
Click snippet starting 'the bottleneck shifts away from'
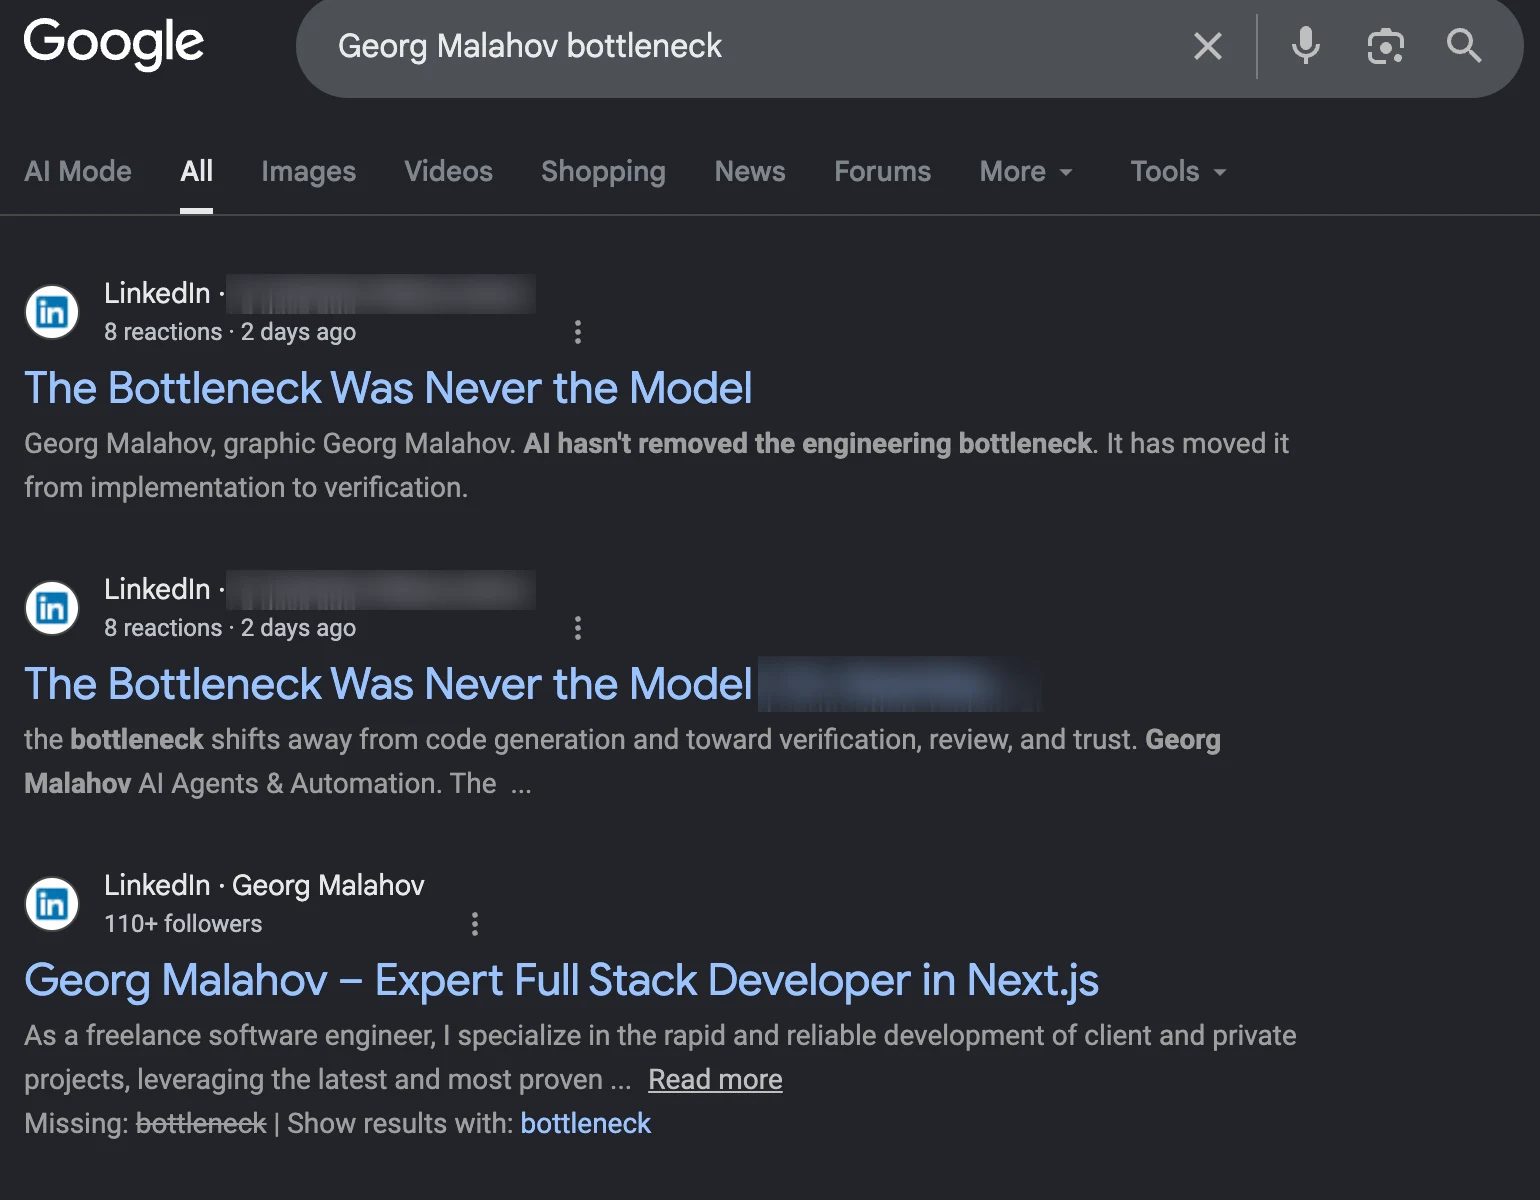(x=622, y=761)
